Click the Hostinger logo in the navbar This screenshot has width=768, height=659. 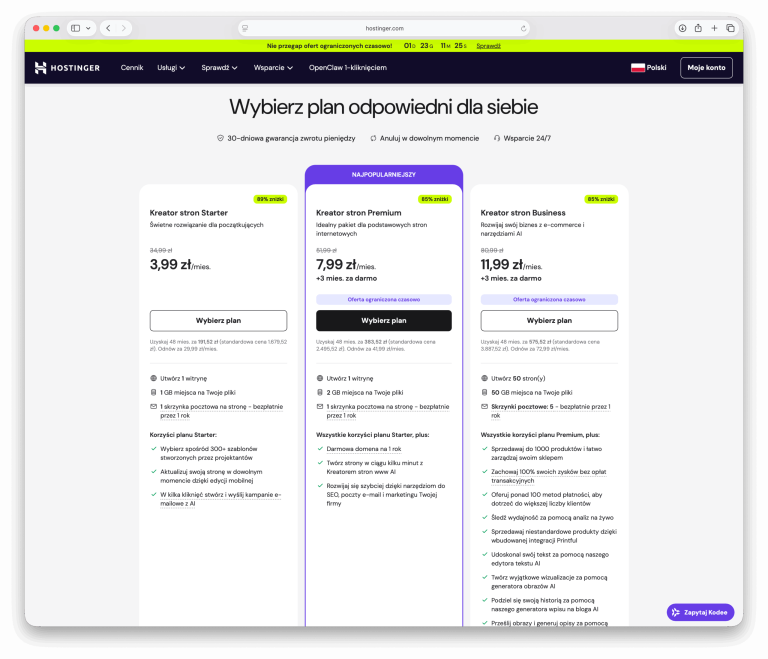point(67,68)
